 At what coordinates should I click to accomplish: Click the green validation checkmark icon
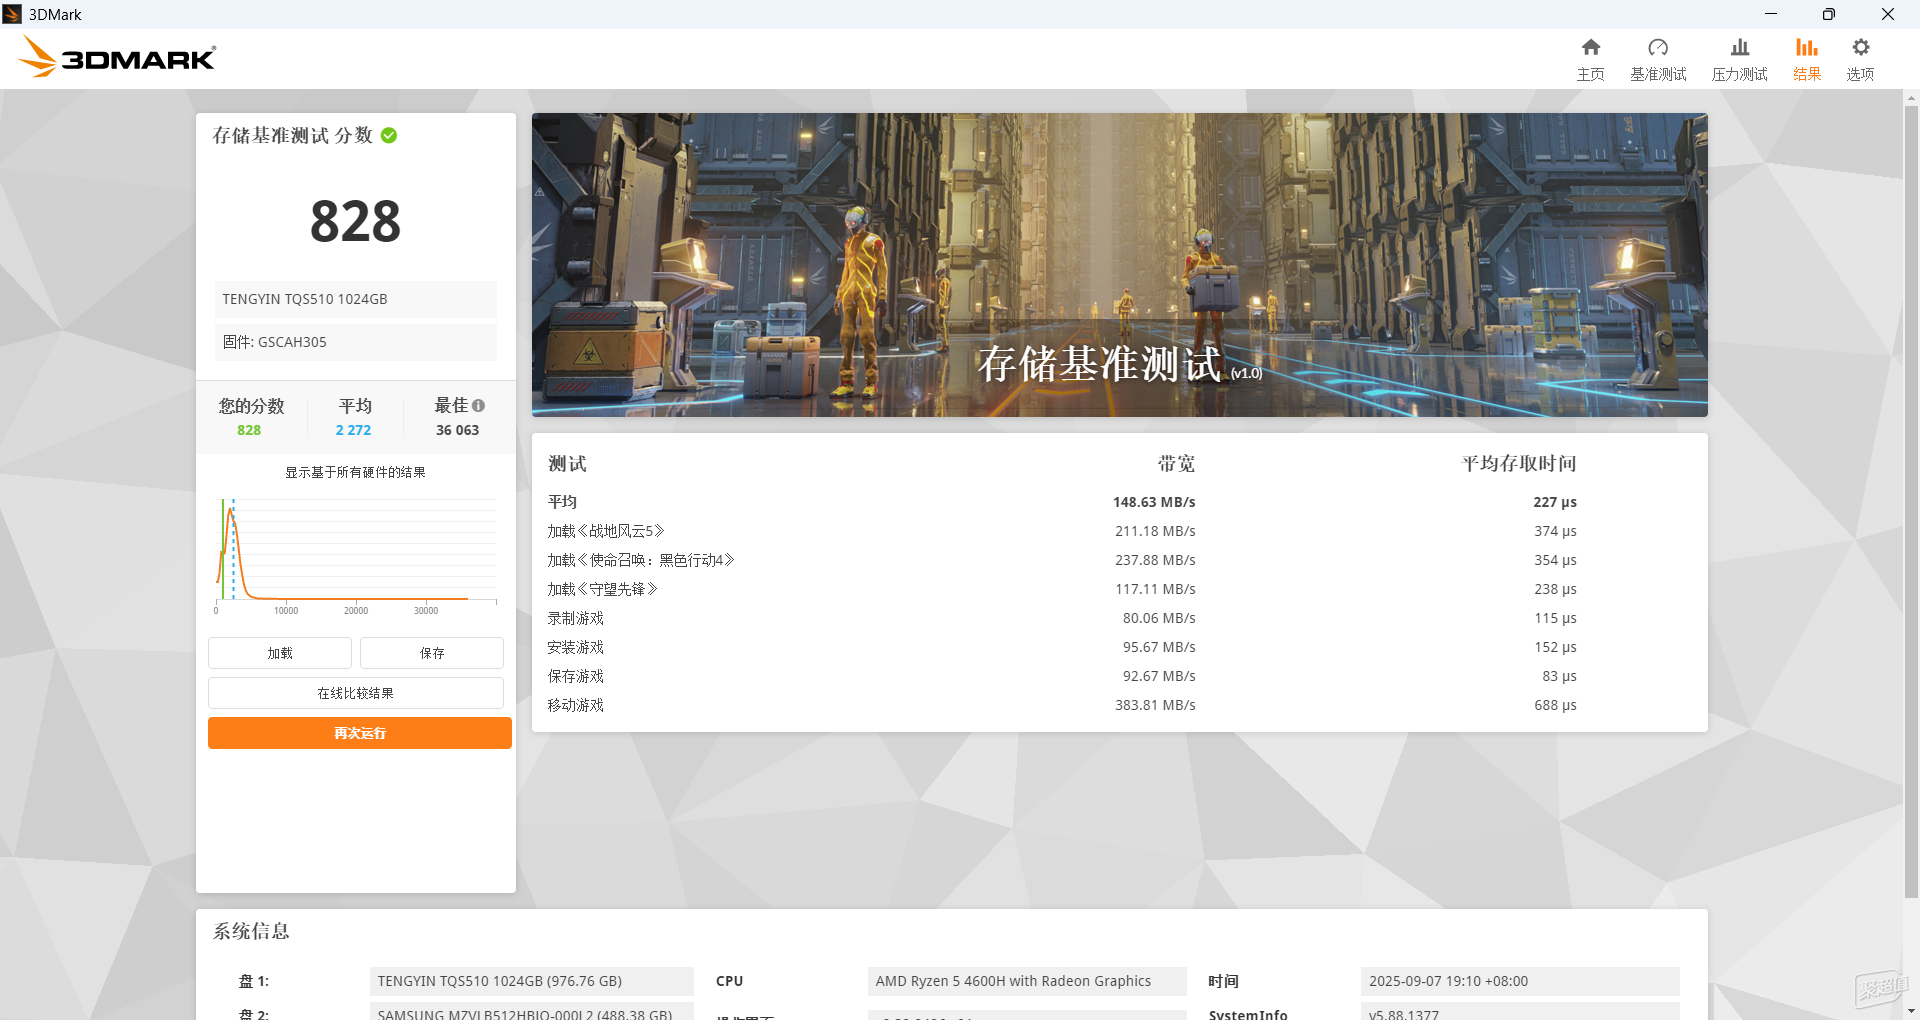click(389, 136)
